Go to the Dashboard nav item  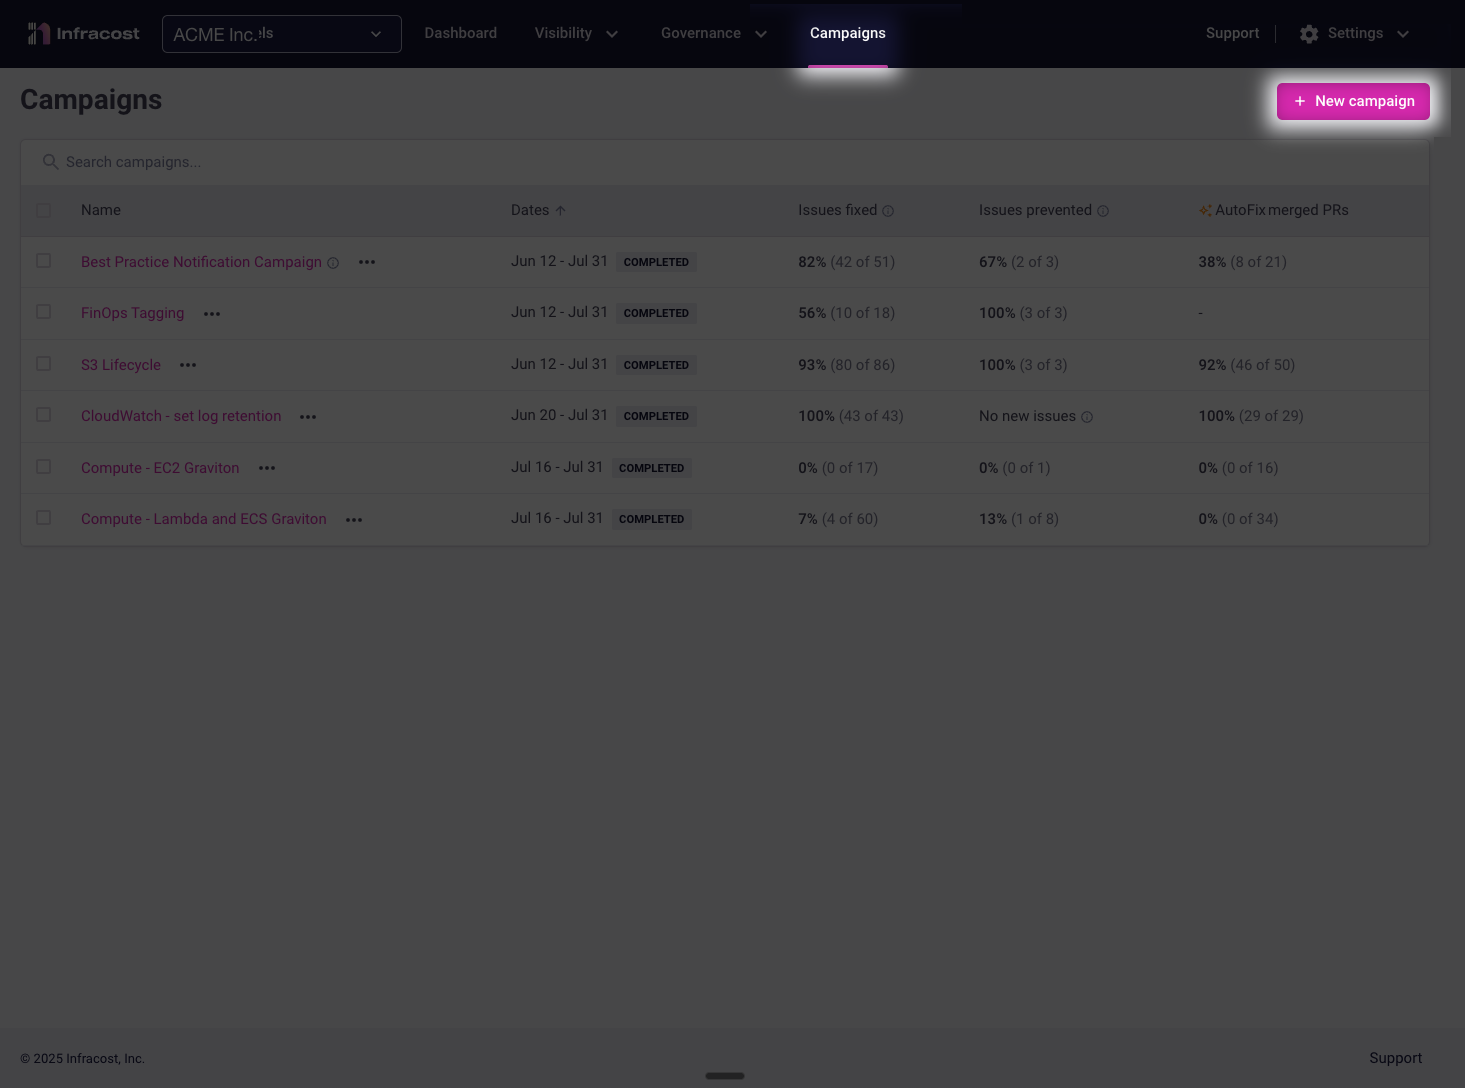[x=460, y=34]
